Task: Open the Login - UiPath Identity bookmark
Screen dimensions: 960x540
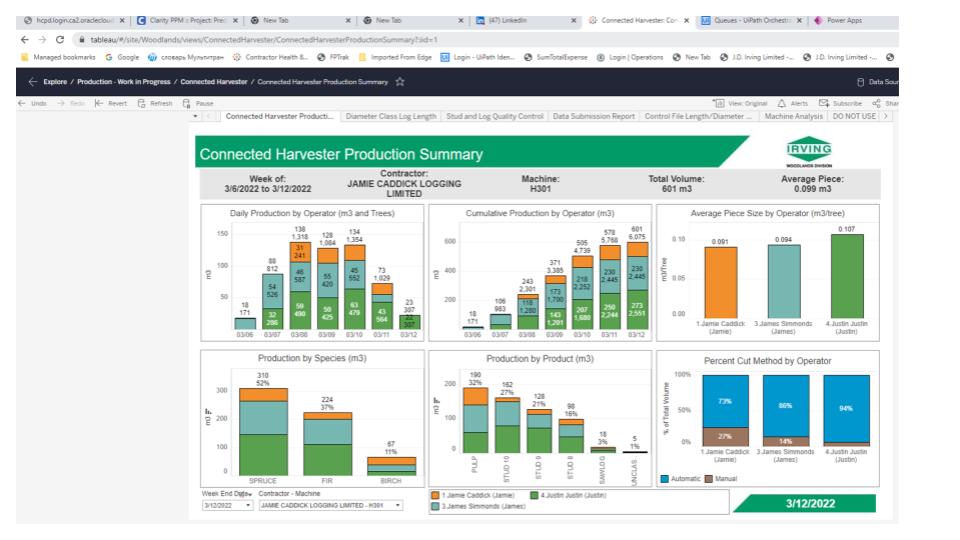Action: (x=478, y=57)
